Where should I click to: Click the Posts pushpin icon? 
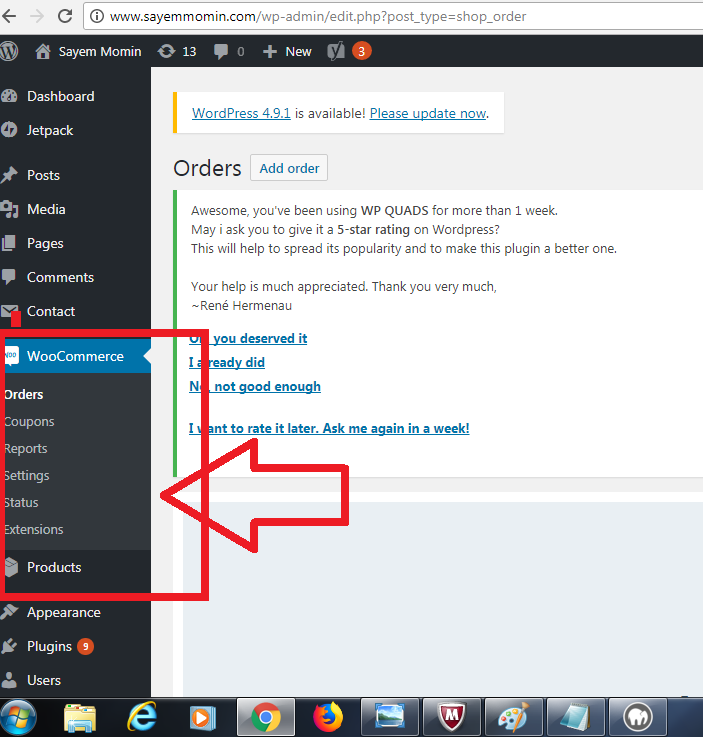pos(9,175)
